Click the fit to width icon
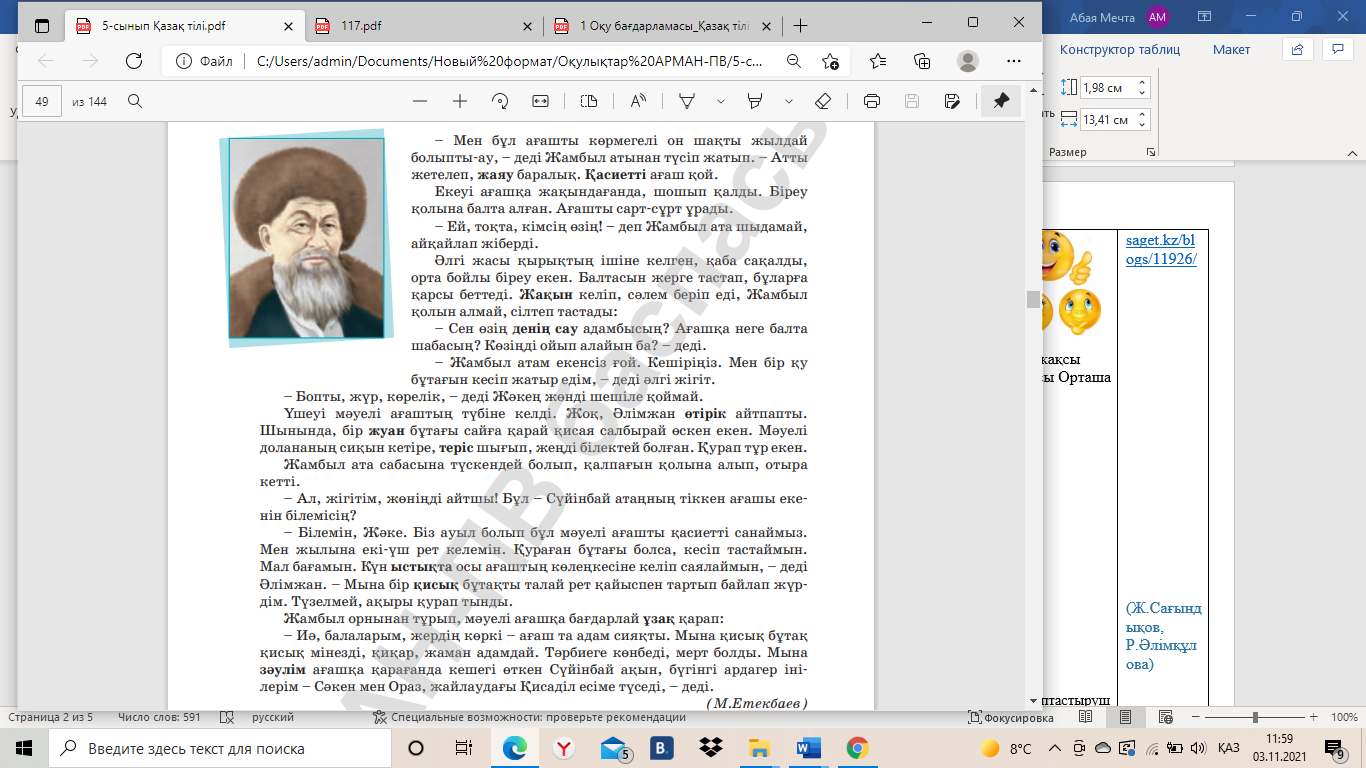The image size is (1366, 768). [x=541, y=101]
